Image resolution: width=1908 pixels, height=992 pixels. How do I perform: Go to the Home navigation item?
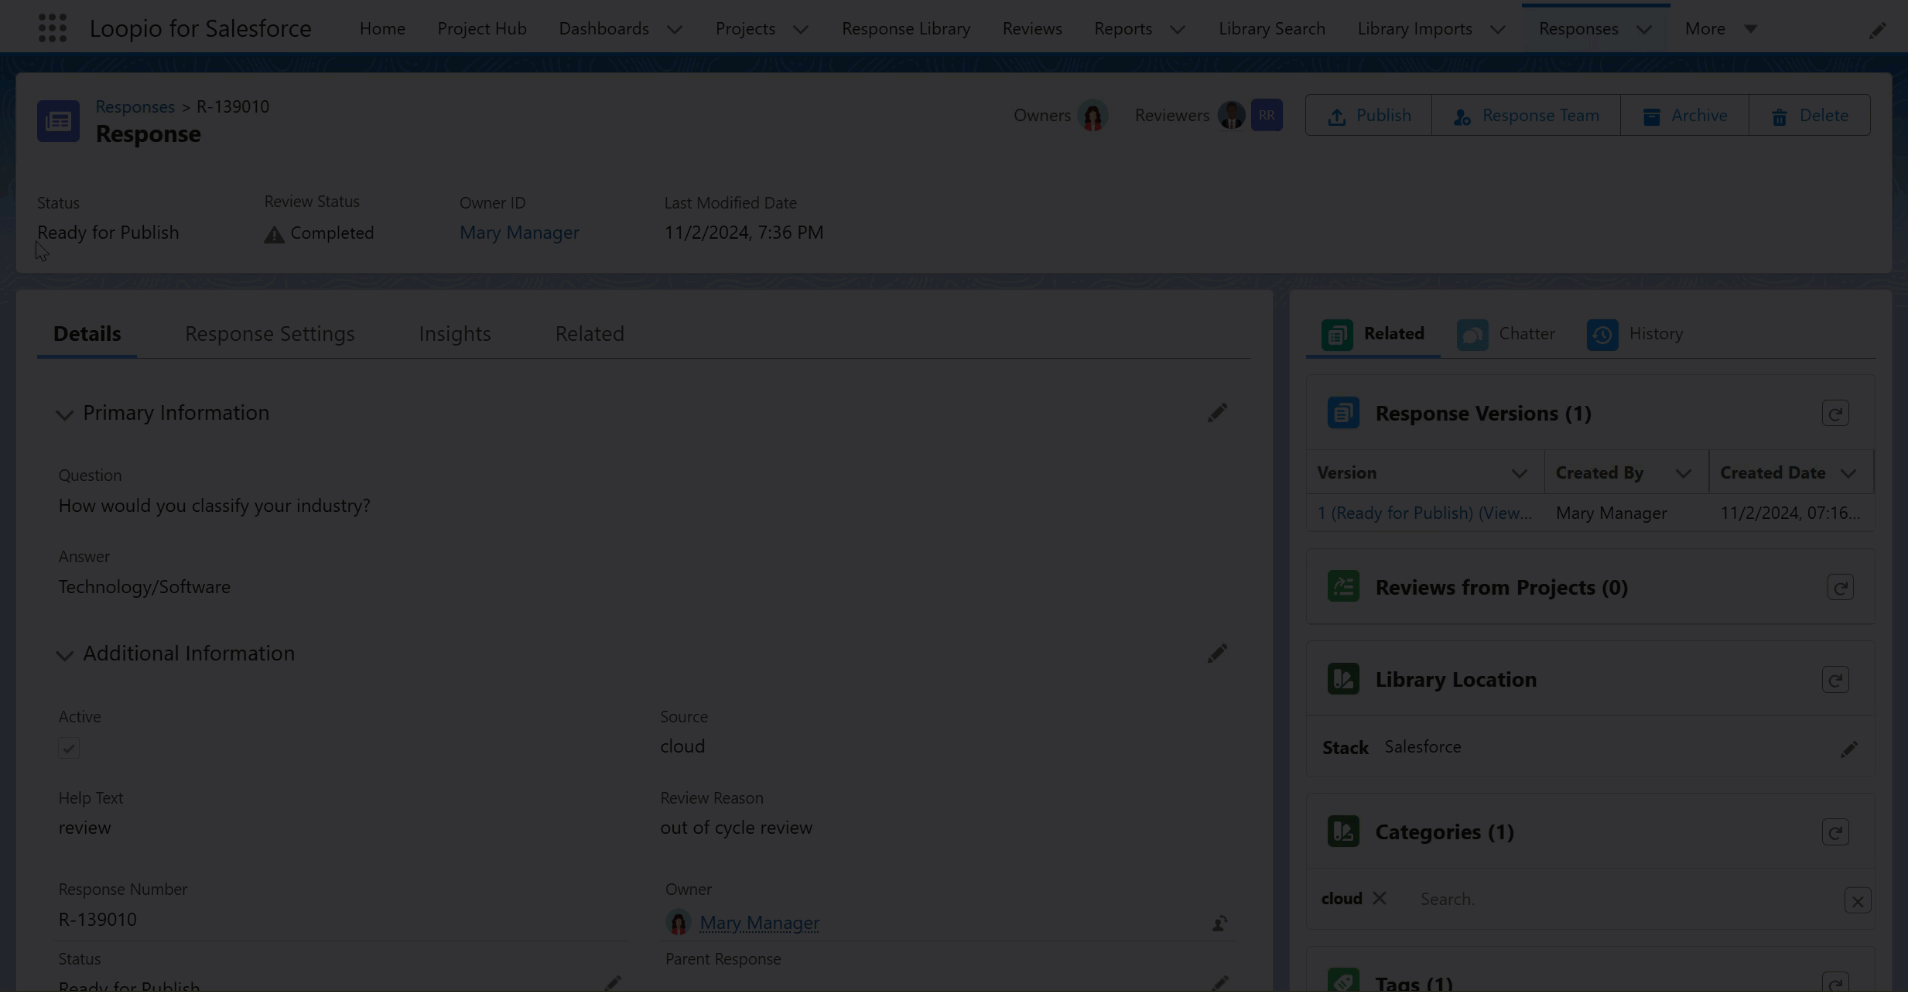click(x=382, y=29)
